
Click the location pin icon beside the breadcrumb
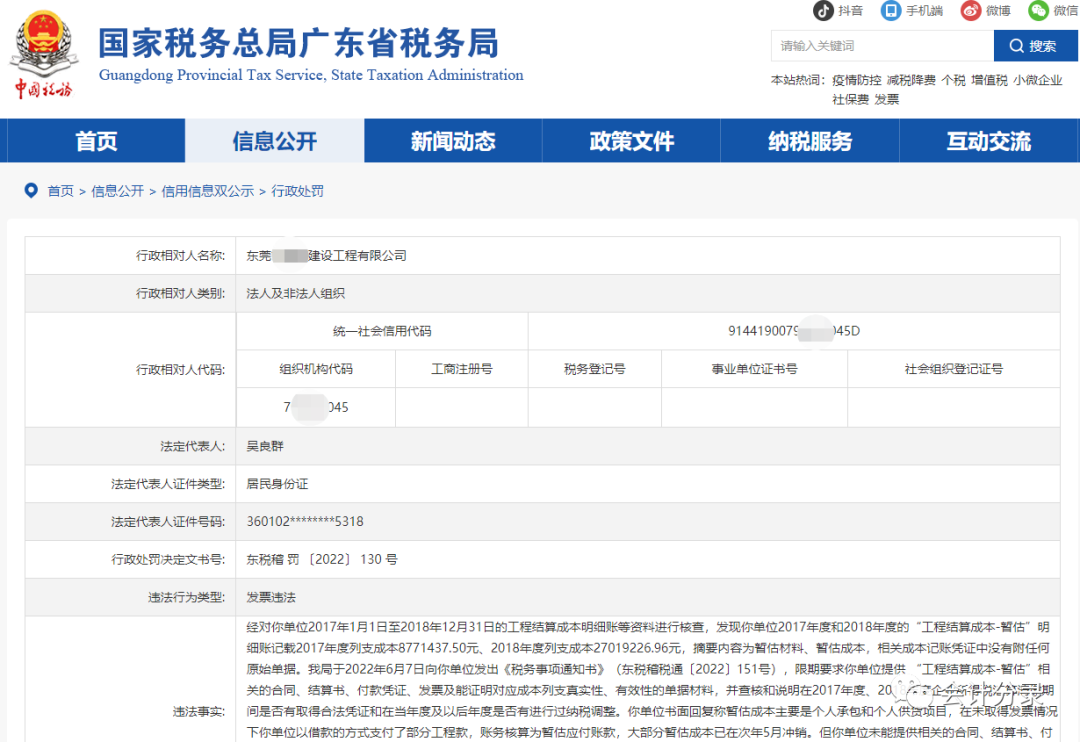point(31,190)
